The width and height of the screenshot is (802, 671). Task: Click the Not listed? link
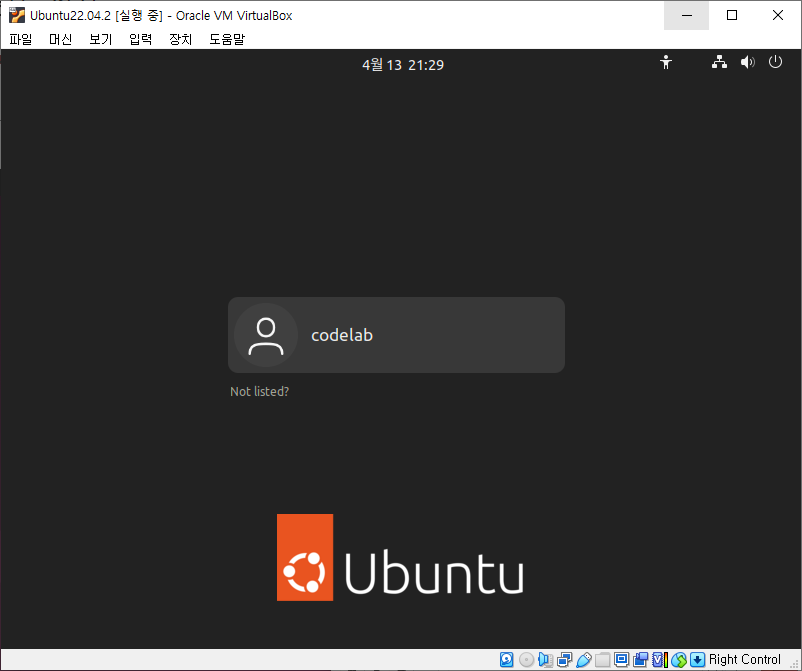(x=259, y=392)
